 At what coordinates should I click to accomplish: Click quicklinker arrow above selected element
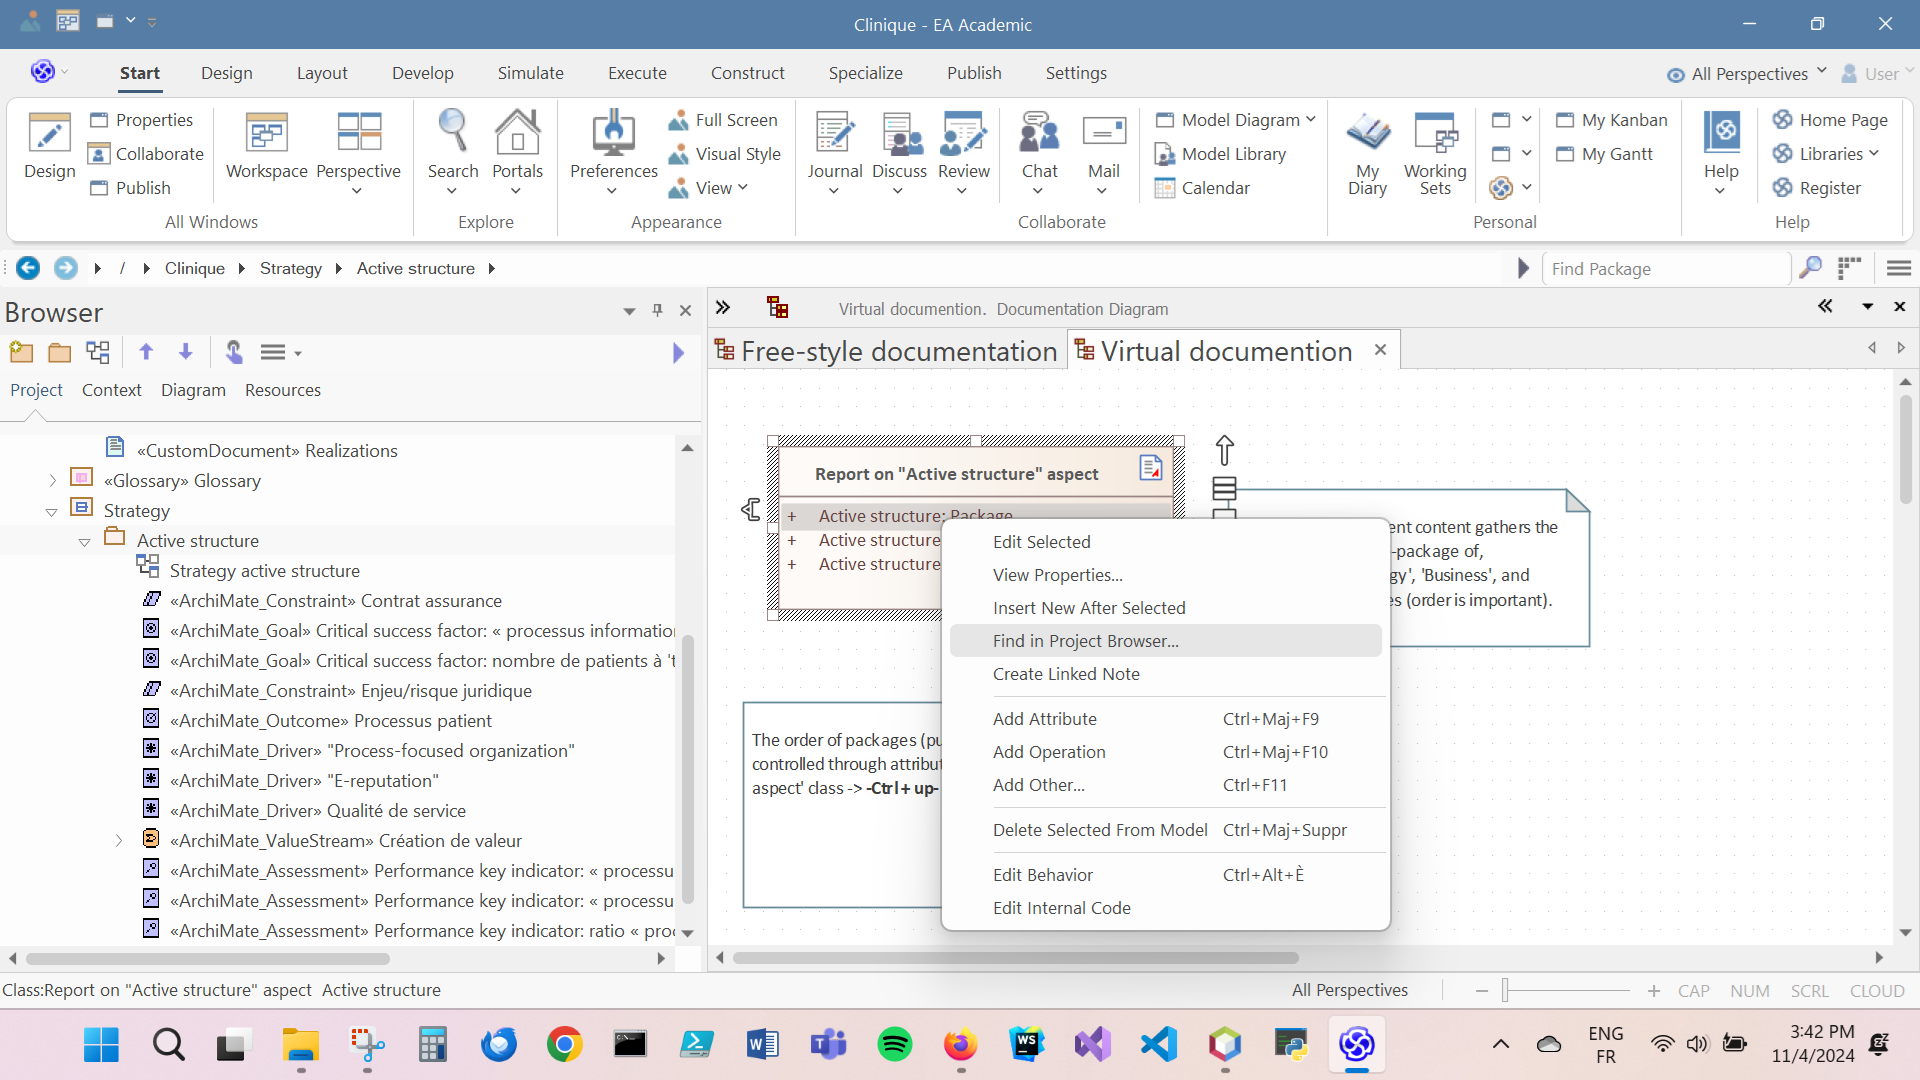(1224, 450)
